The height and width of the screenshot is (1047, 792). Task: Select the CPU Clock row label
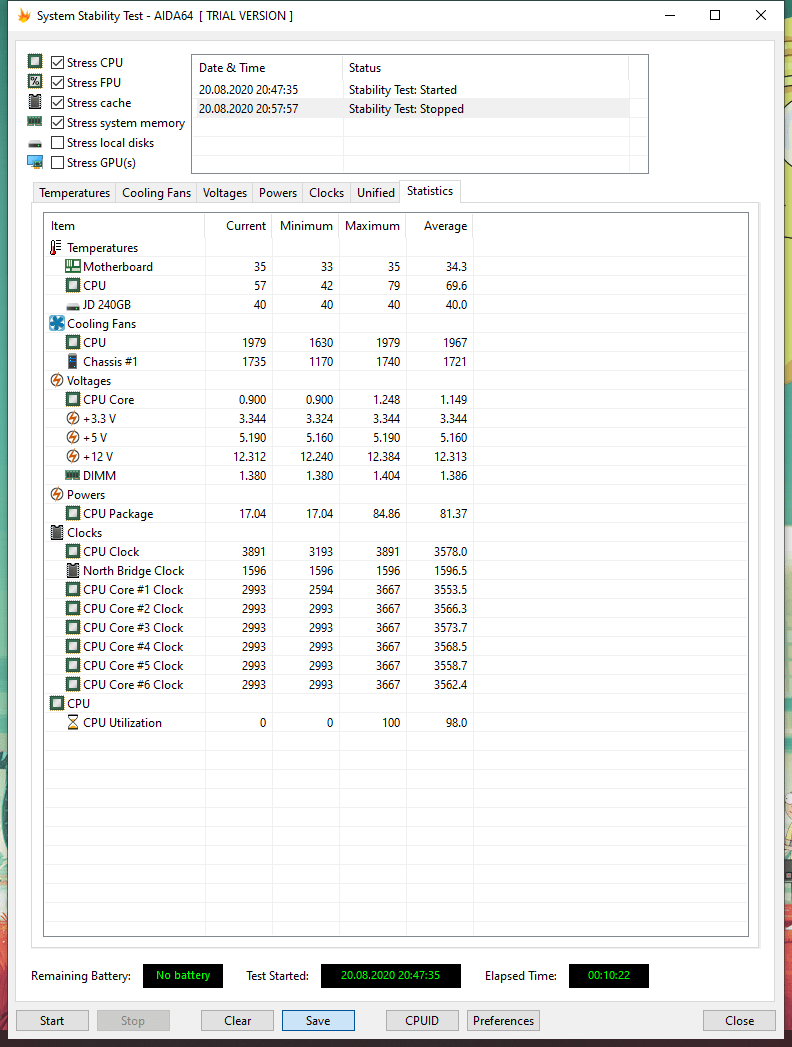[x=111, y=552]
